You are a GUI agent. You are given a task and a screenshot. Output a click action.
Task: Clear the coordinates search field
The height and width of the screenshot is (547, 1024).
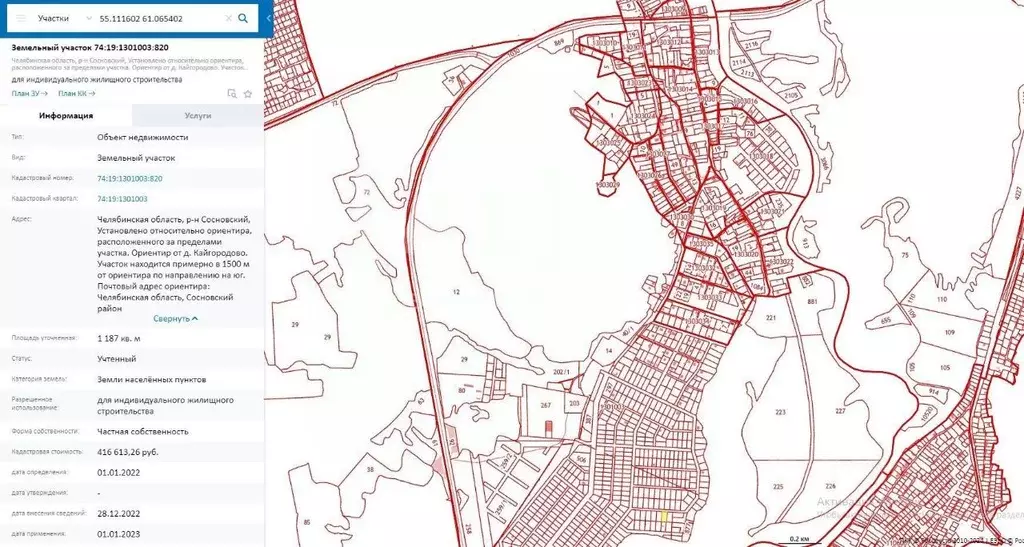point(228,18)
